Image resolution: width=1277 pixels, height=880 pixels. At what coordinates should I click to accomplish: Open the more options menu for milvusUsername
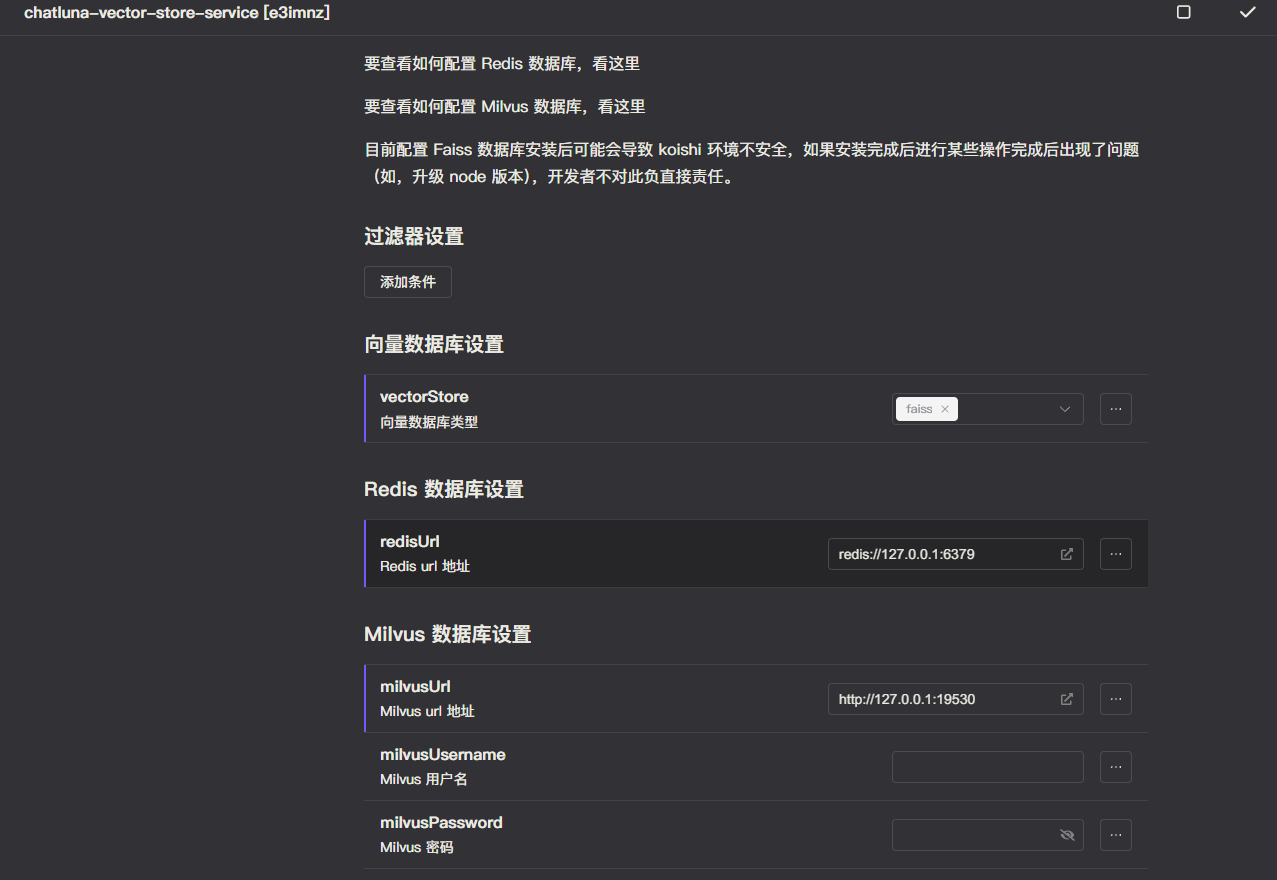tap(1115, 766)
